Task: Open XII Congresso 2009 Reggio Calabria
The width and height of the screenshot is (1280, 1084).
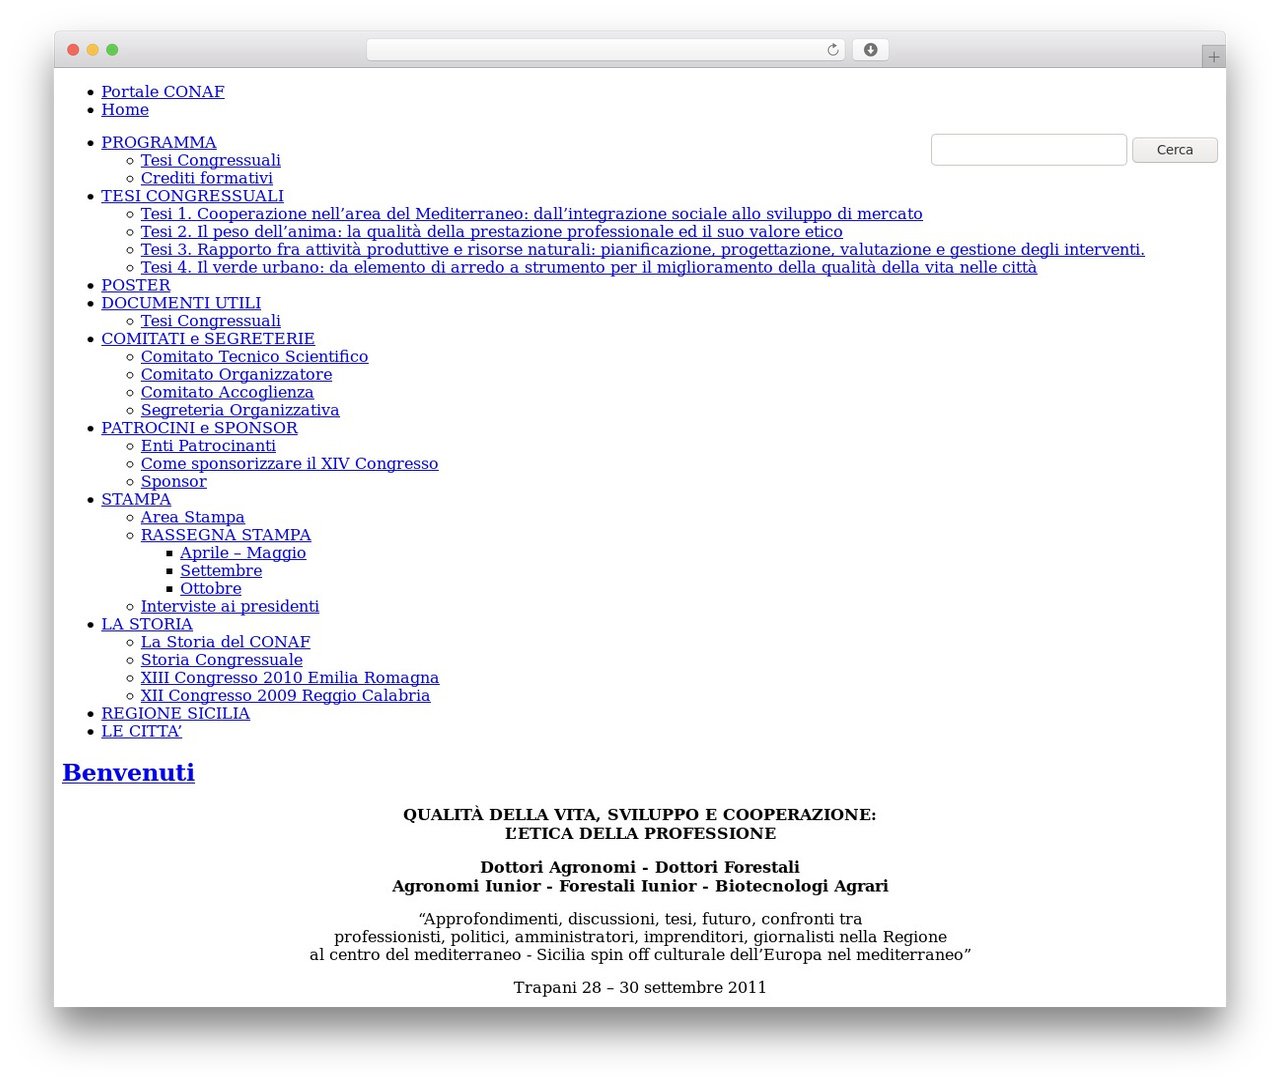Action: click(286, 696)
